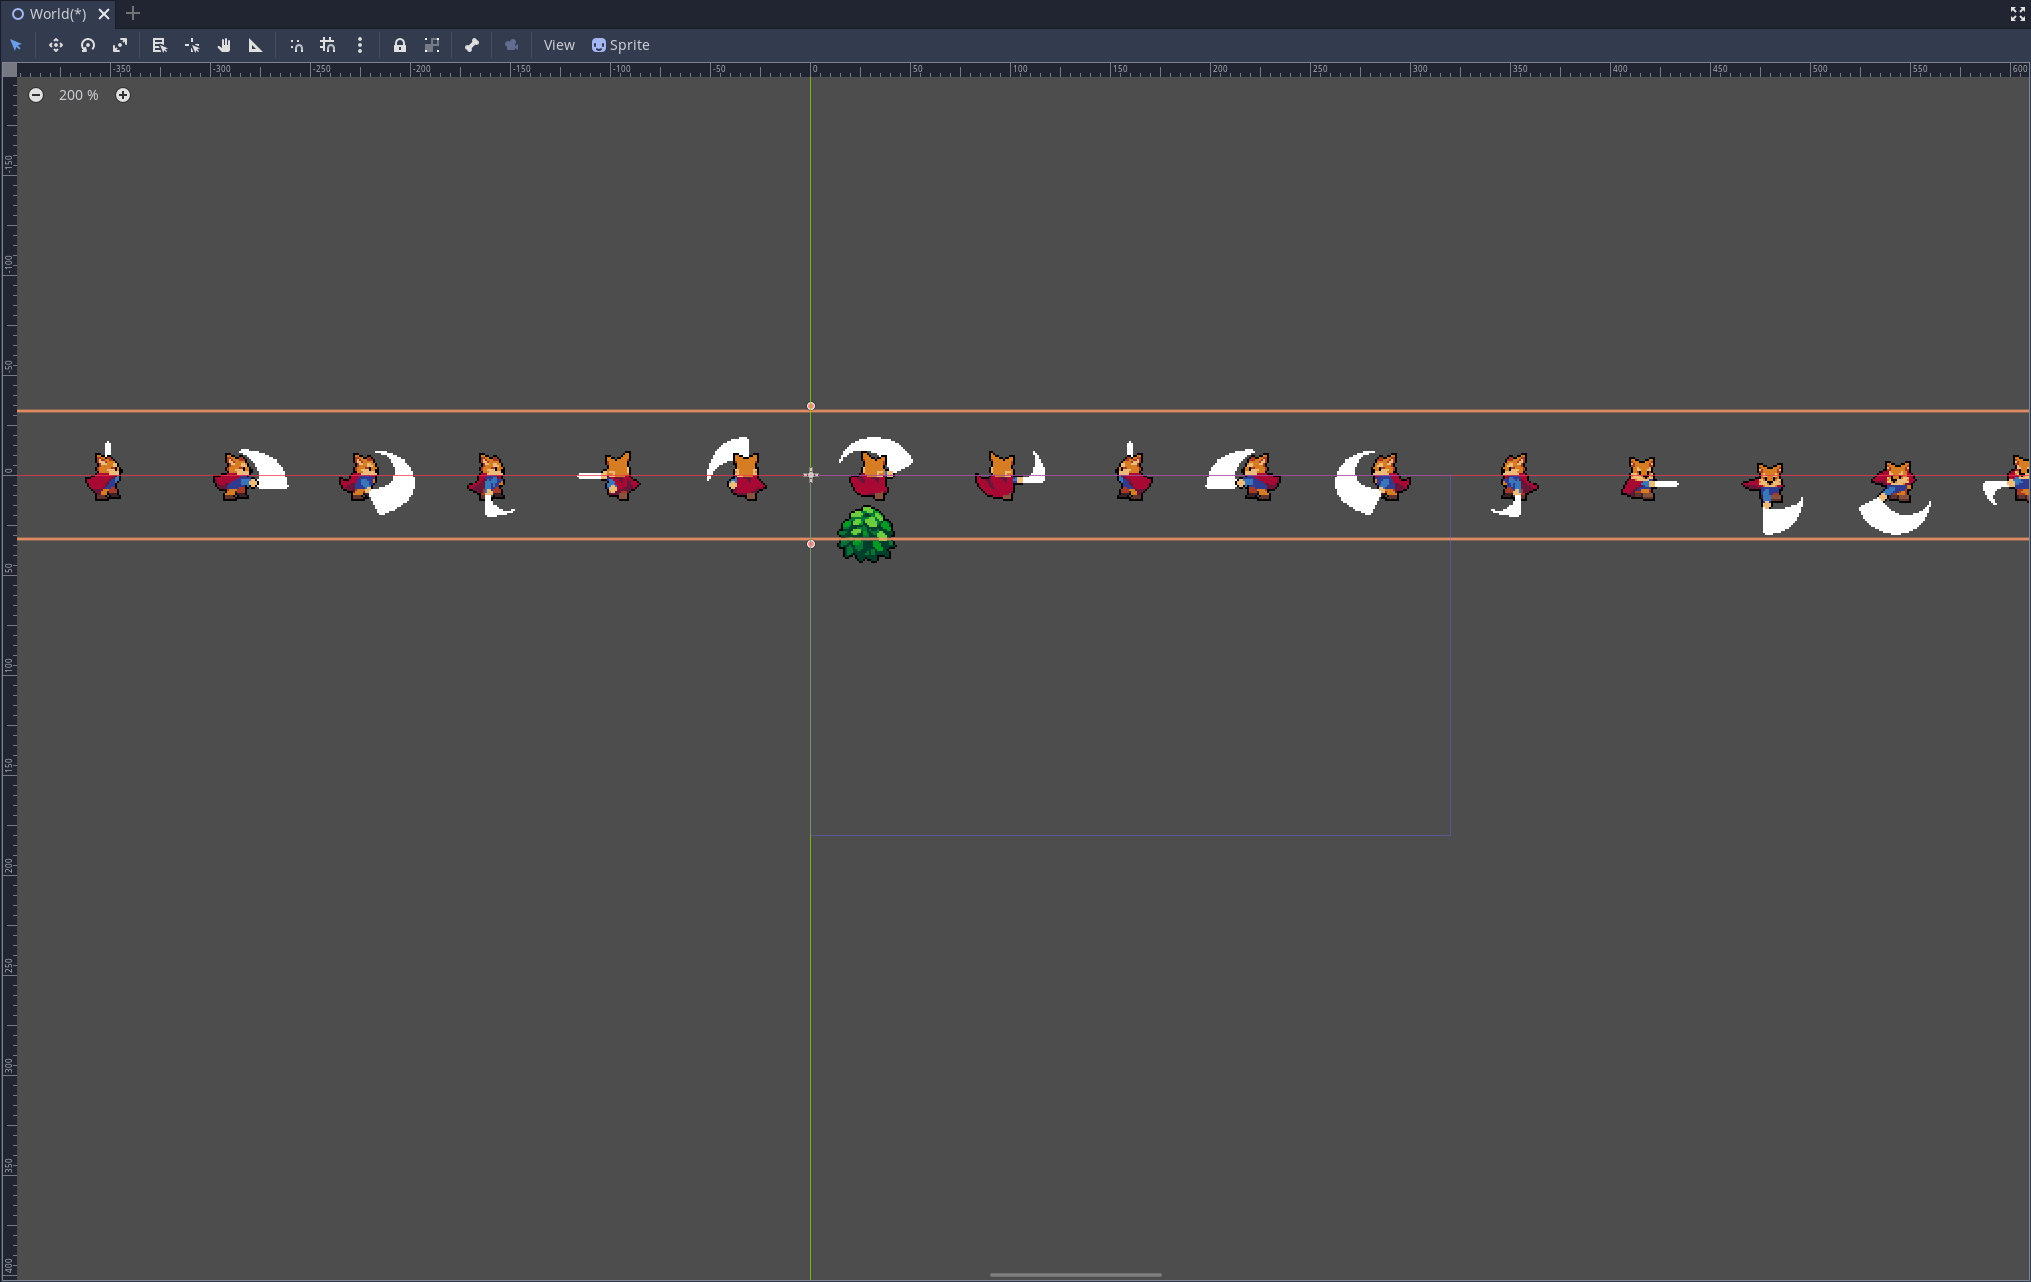
Task: Open the View menu
Action: pyautogui.click(x=559, y=45)
